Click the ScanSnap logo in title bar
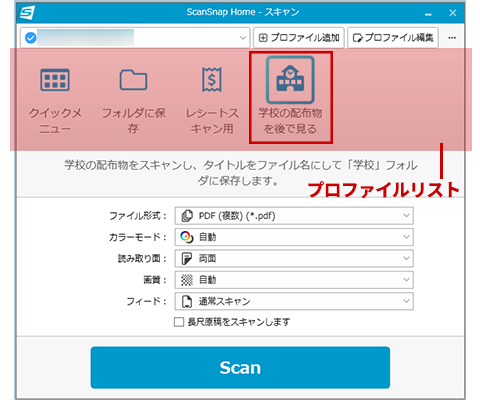 tap(27, 13)
